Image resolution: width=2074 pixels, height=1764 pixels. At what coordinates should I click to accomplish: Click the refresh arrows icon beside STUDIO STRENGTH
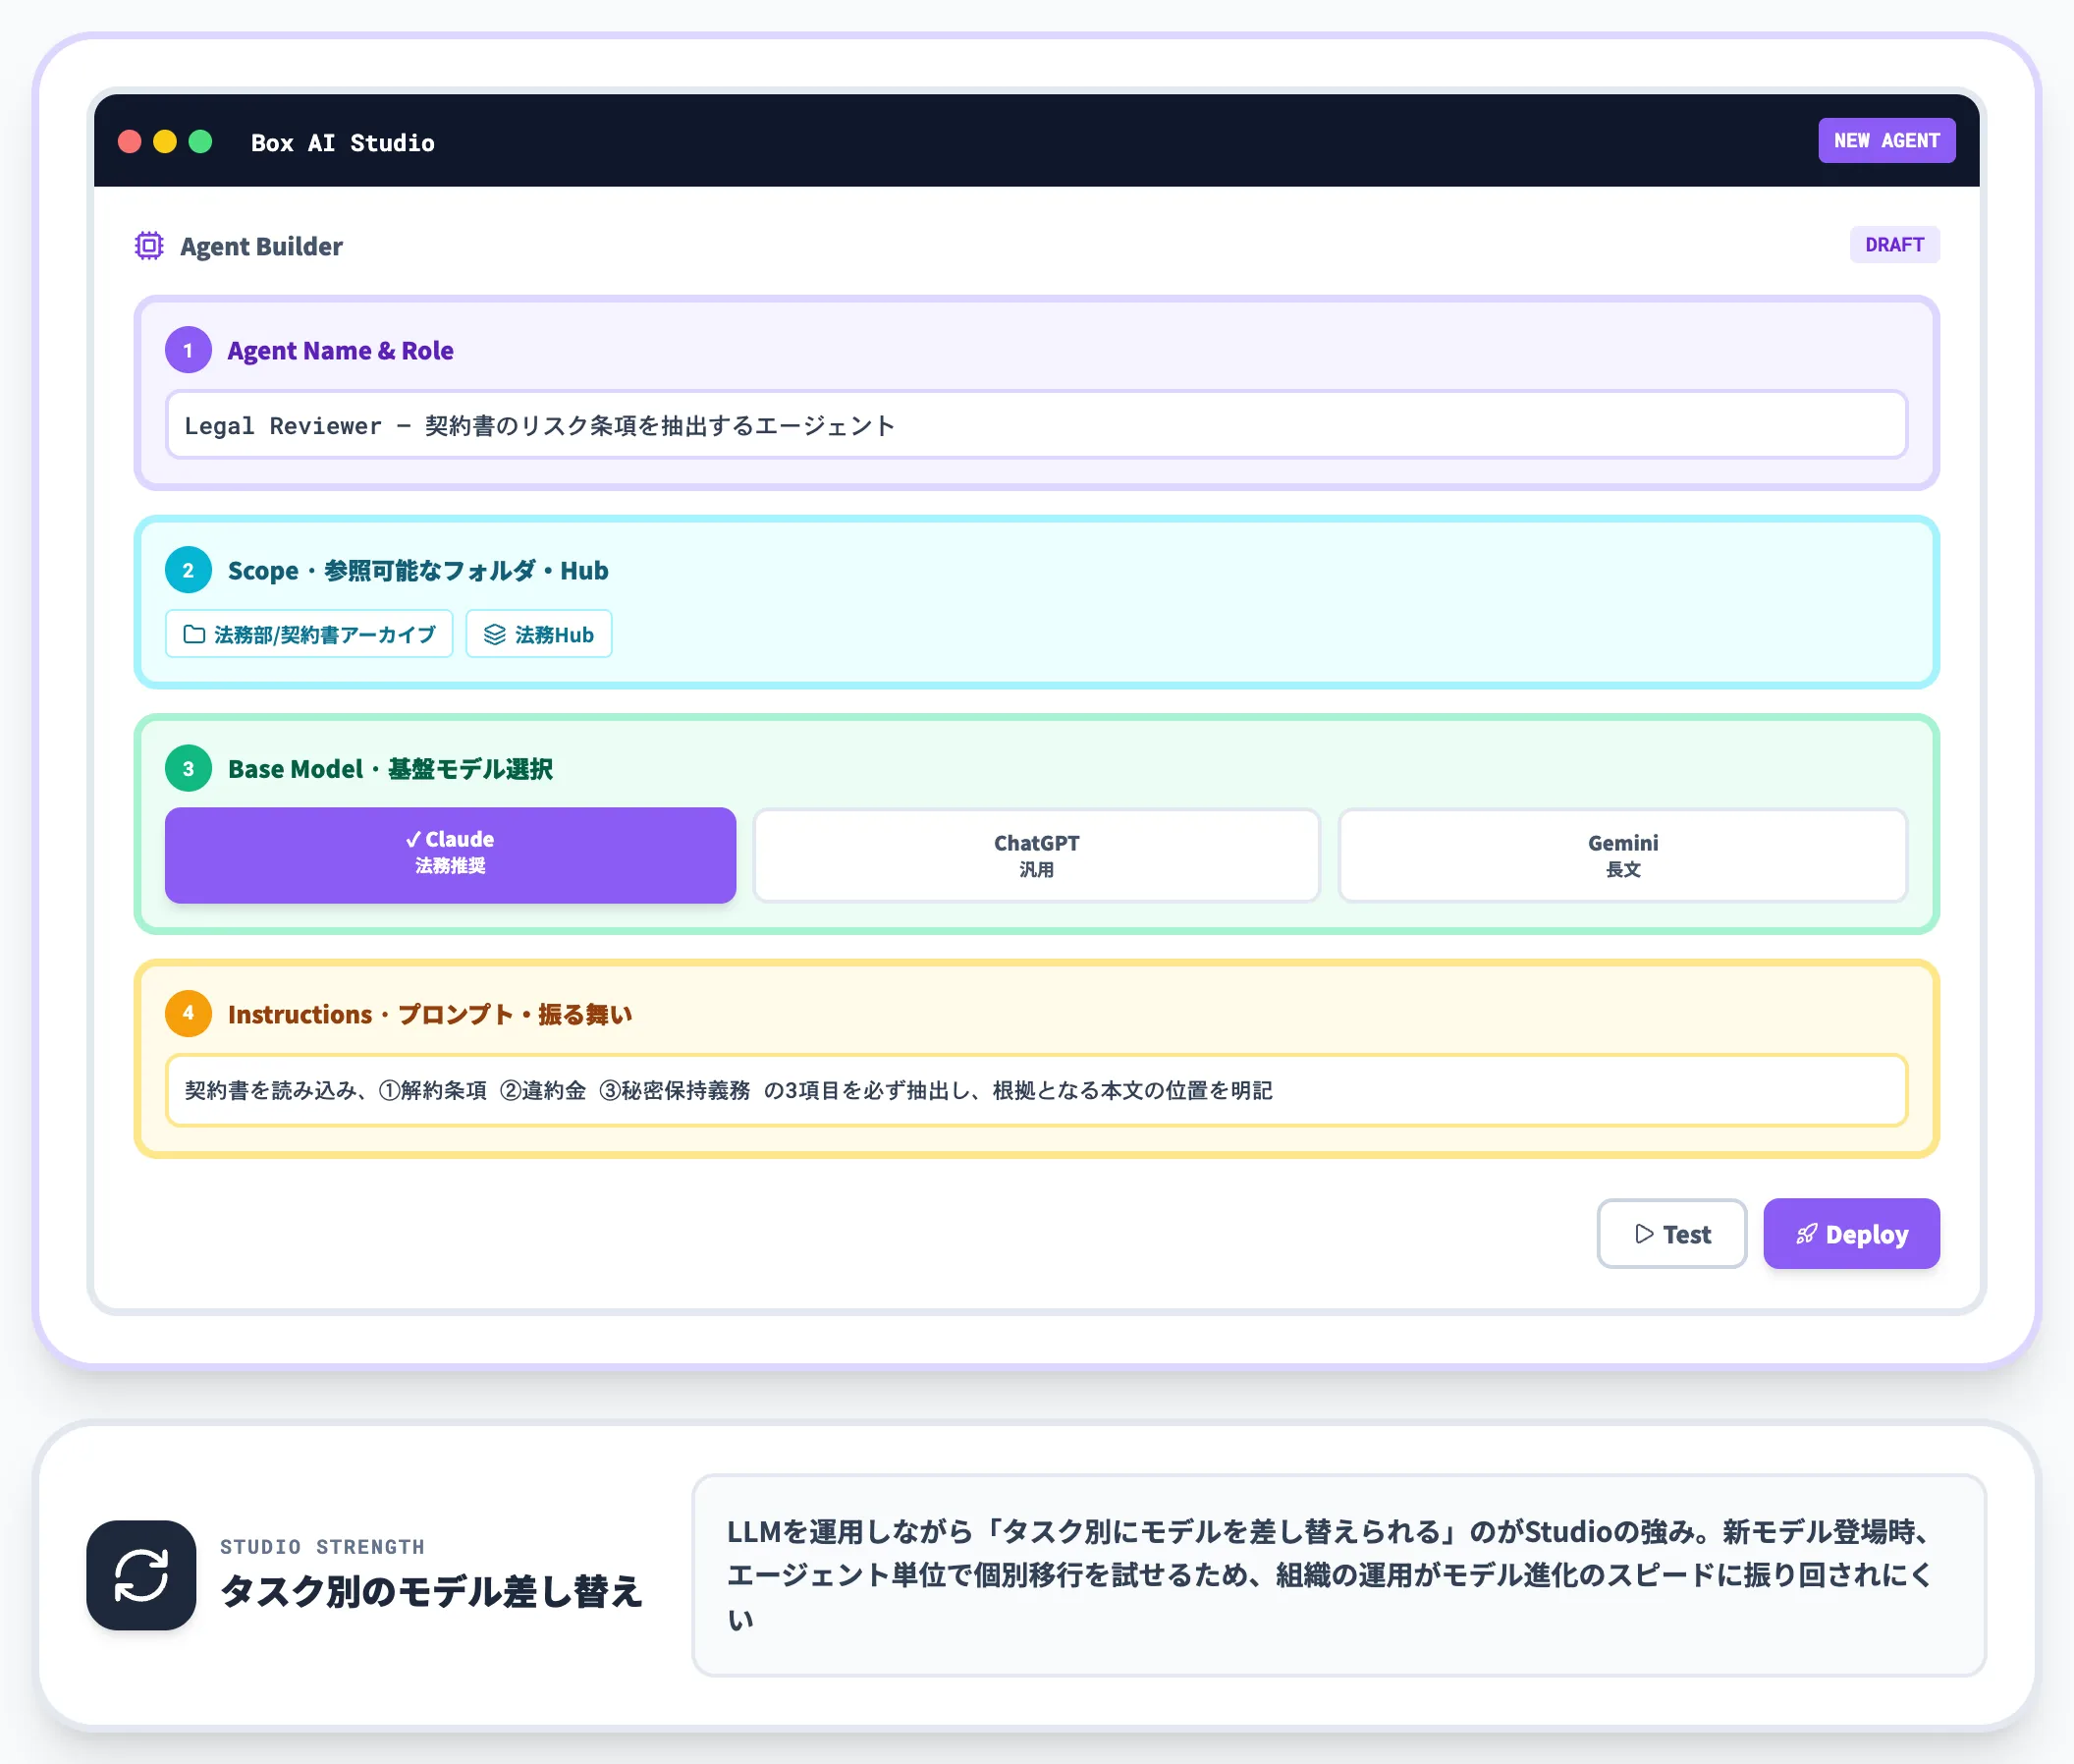point(141,1576)
